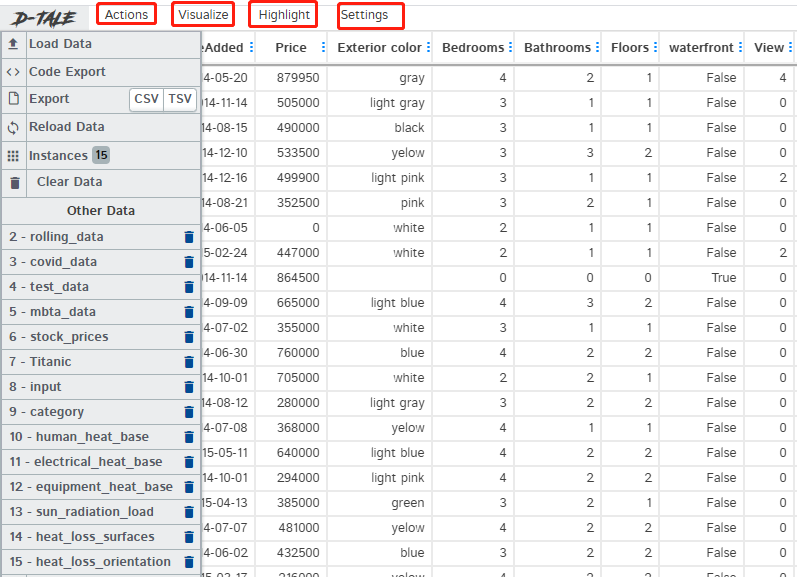The height and width of the screenshot is (577, 797).
Task: Delete human_heat_base dataset via trash icon
Action: 189,437
